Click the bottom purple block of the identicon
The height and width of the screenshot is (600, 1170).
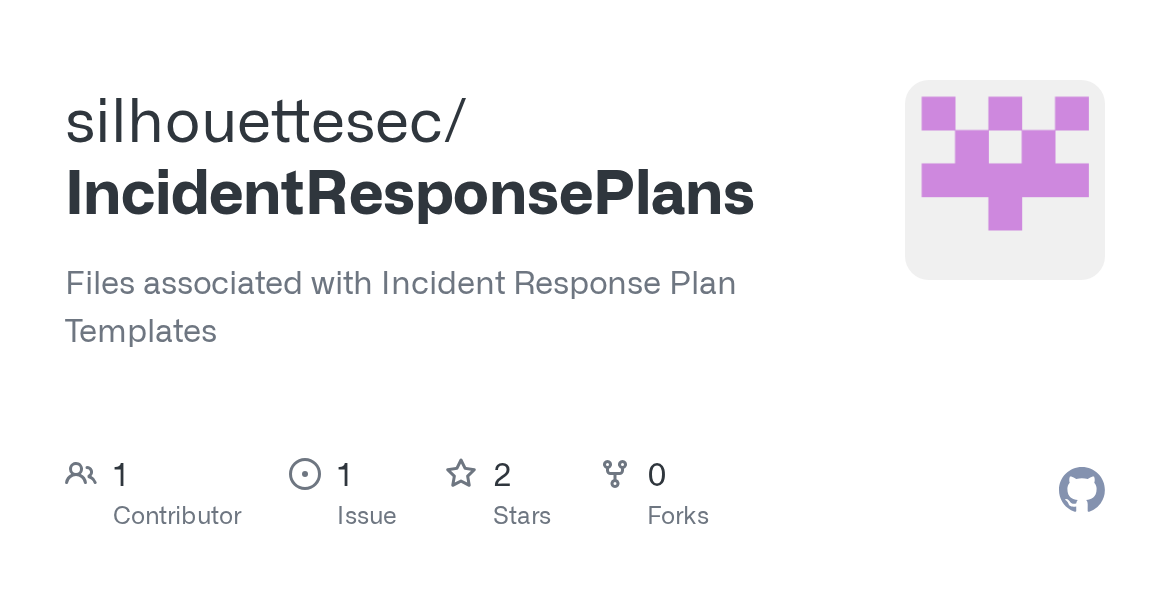(1004, 214)
